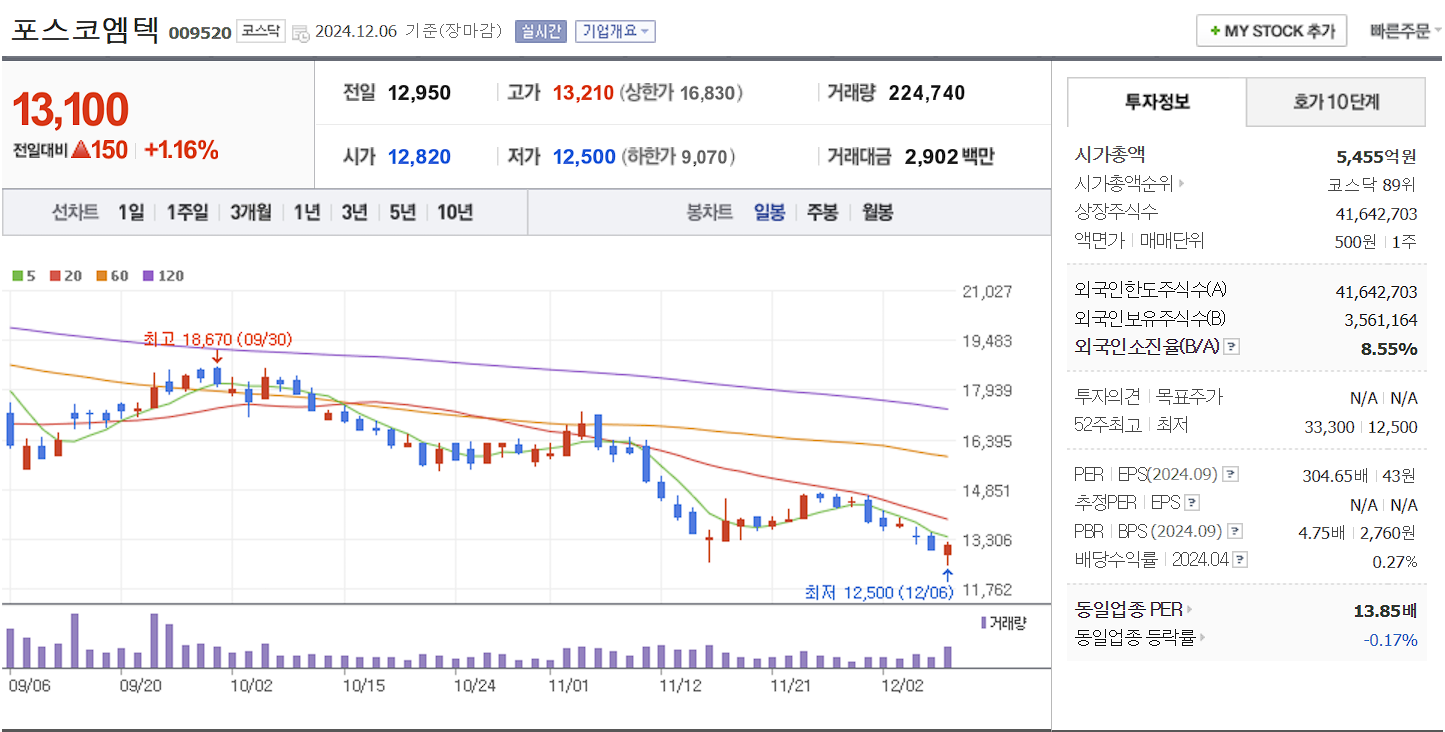The width and height of the screenshot is (1445, 732).
Task: Switch the candle chart to 주봉 view
Action: pos(821,211)
